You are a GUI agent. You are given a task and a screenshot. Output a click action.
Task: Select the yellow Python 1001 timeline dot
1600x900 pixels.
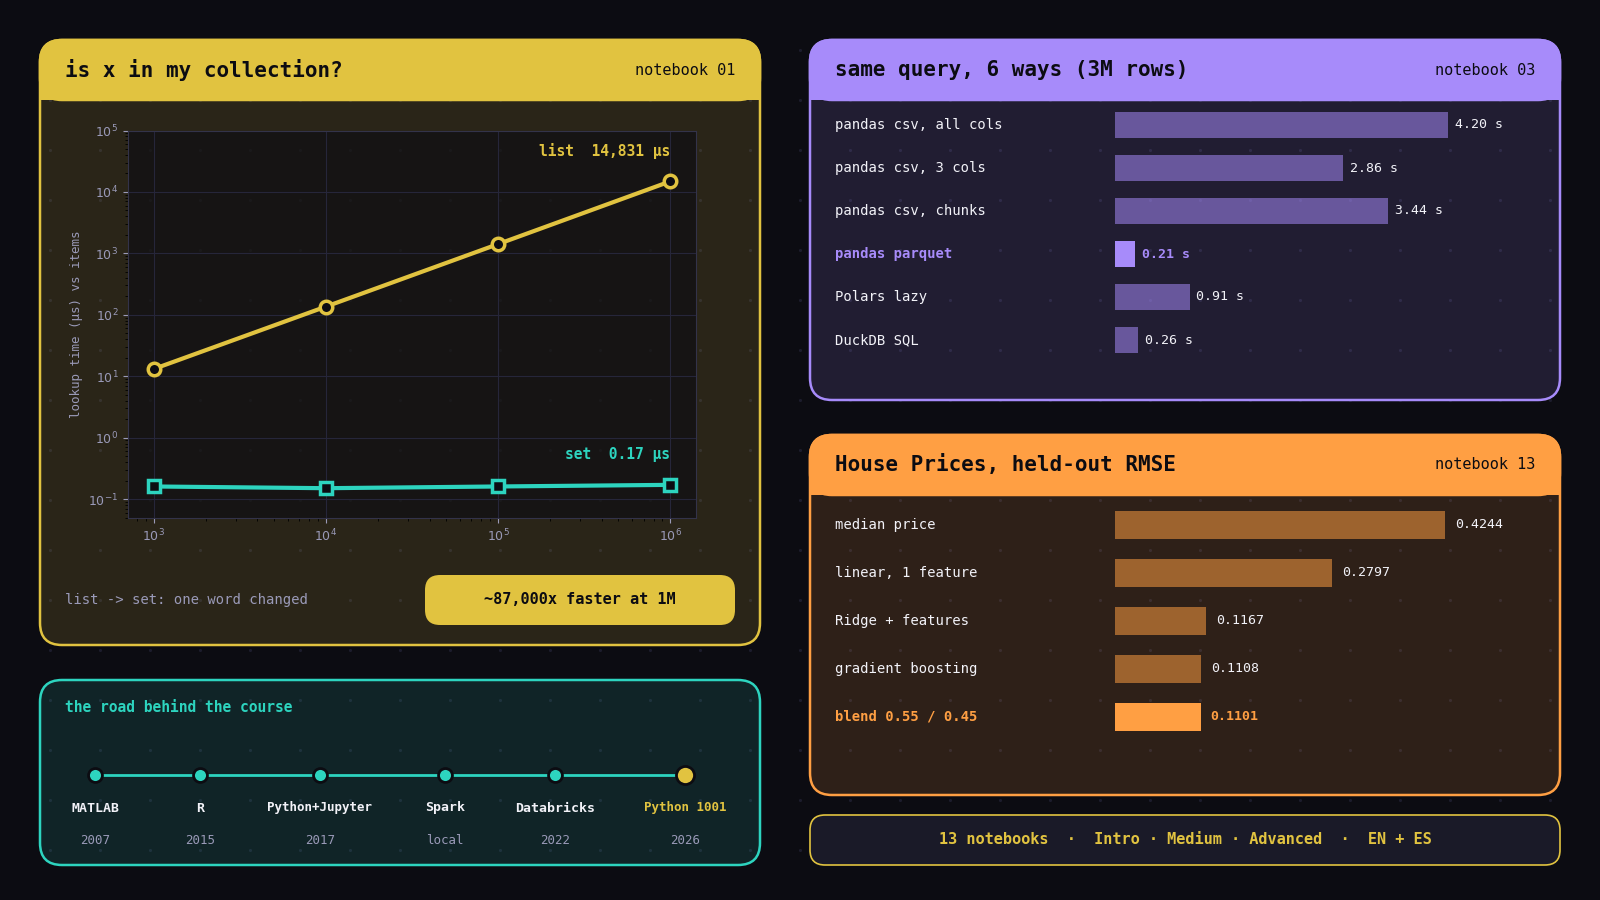[685, 775]
